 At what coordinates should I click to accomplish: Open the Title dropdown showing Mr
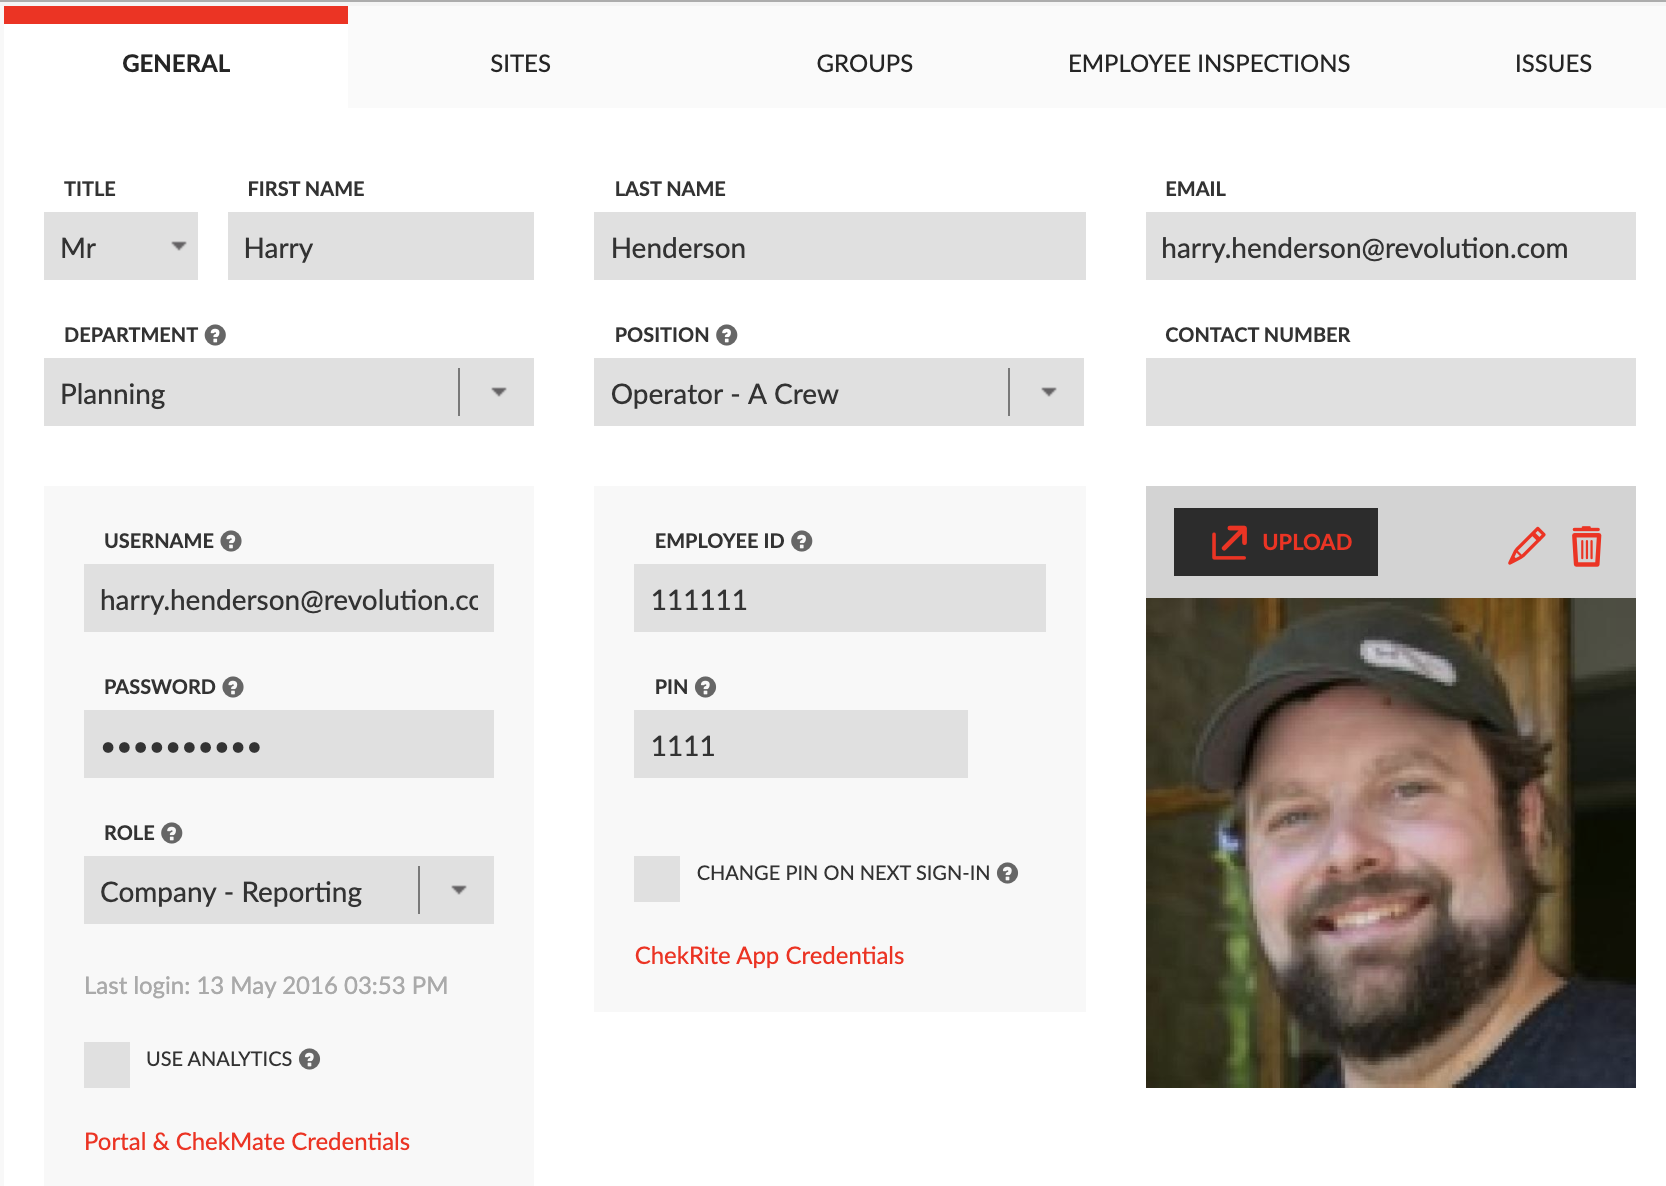tap(121, 246)
